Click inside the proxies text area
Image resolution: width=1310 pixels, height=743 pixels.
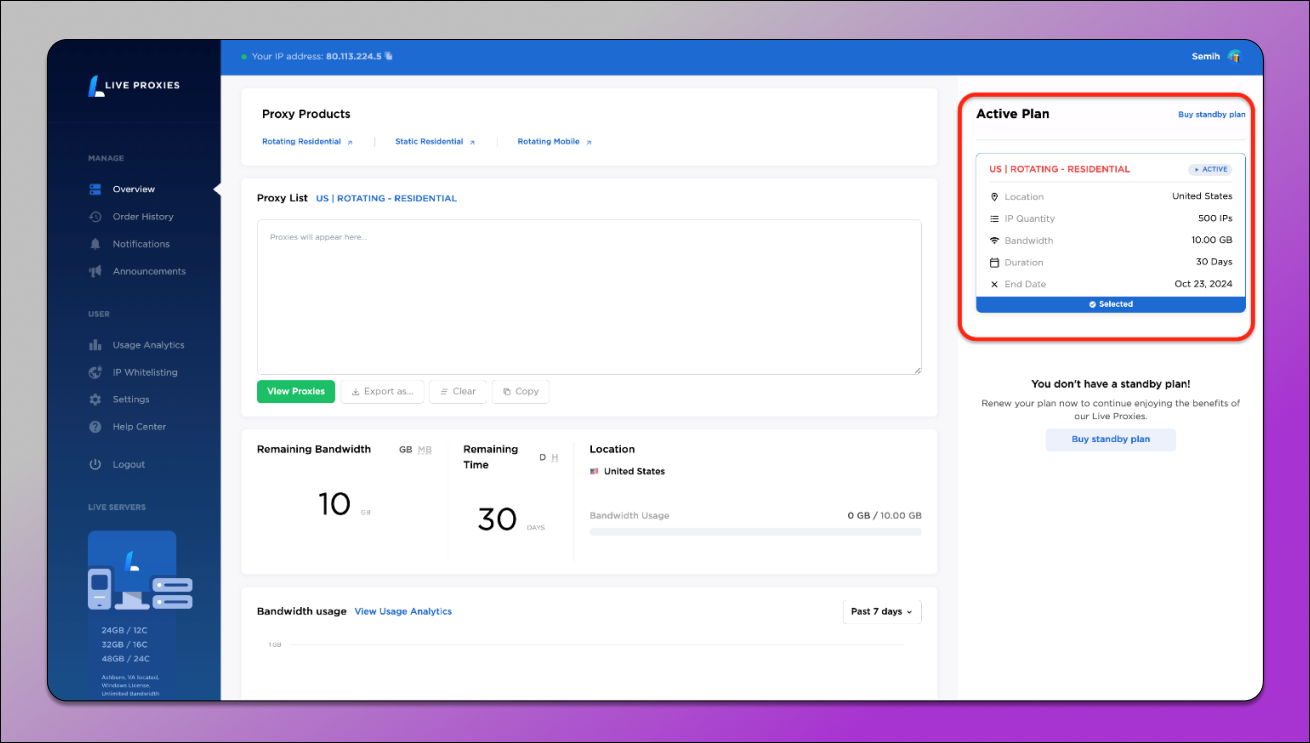[x=589, y=297]
